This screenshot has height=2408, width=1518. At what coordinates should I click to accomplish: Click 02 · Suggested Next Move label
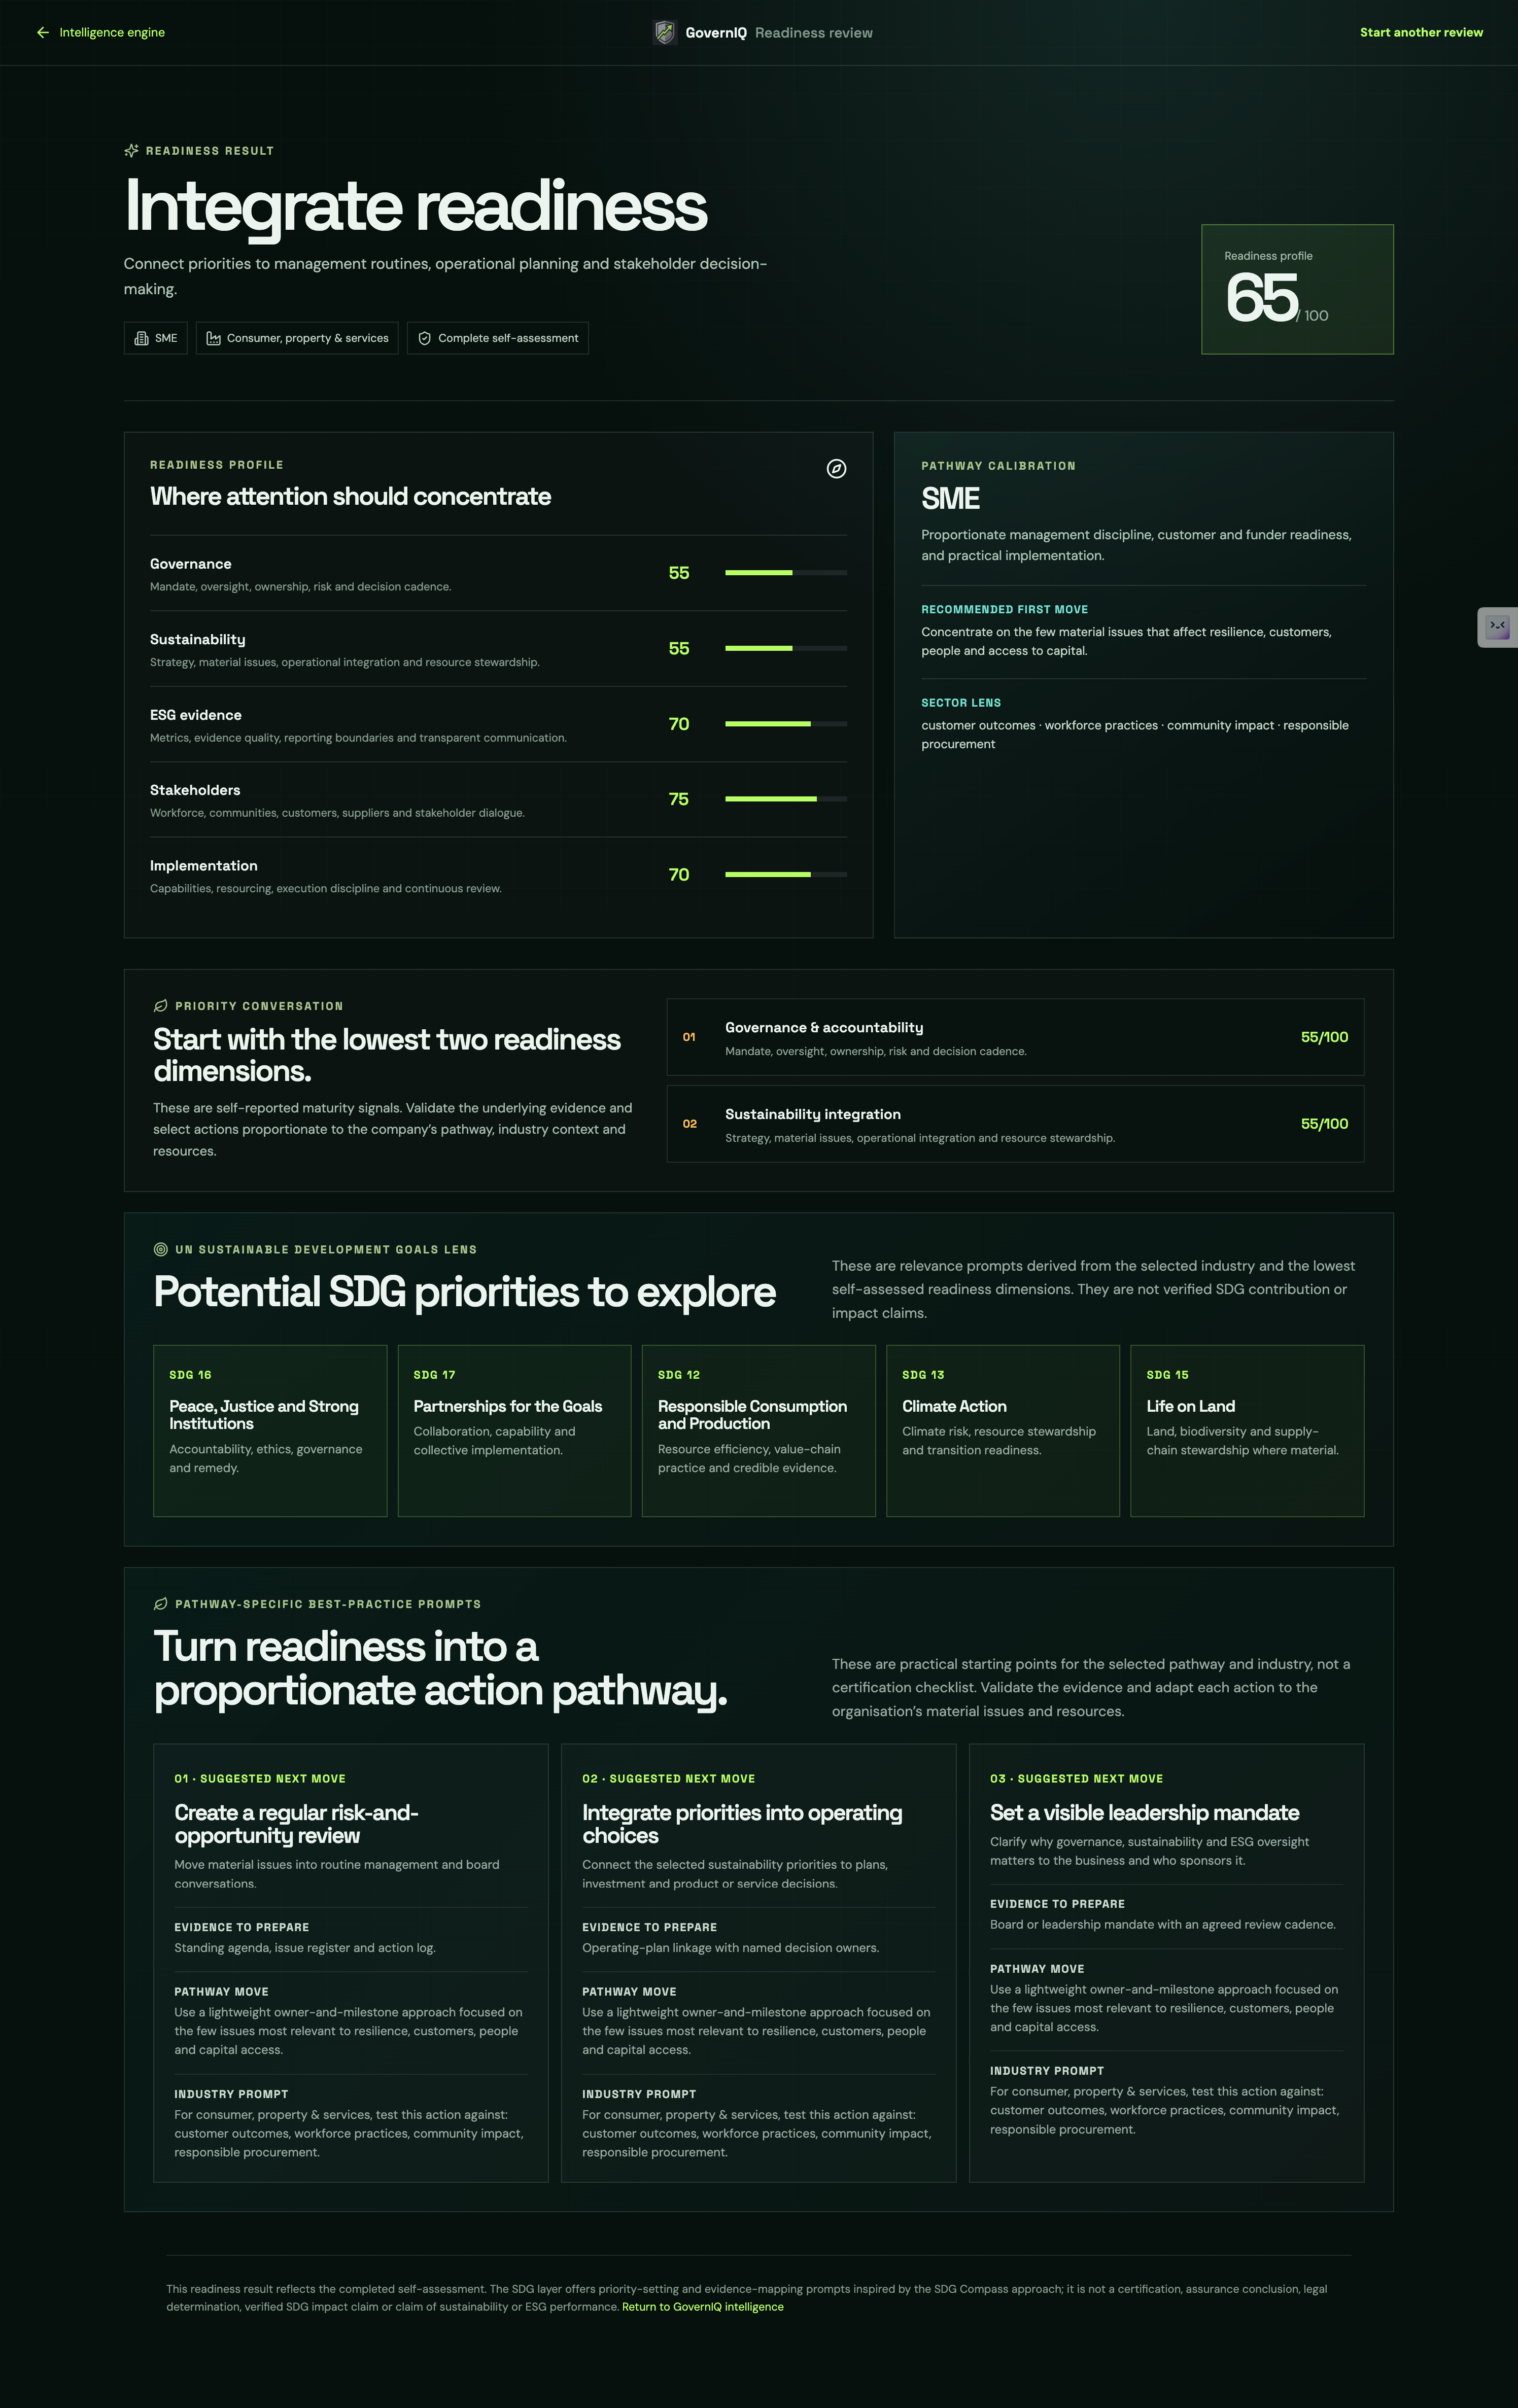pyautogui.click(x=669, y=1779)
